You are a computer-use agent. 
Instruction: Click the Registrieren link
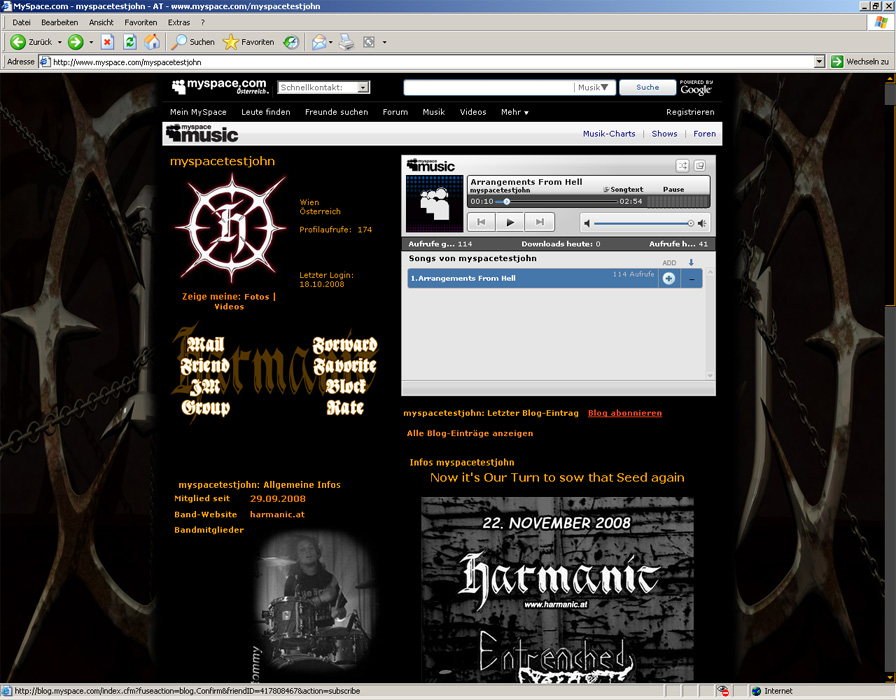pos(690,112)
